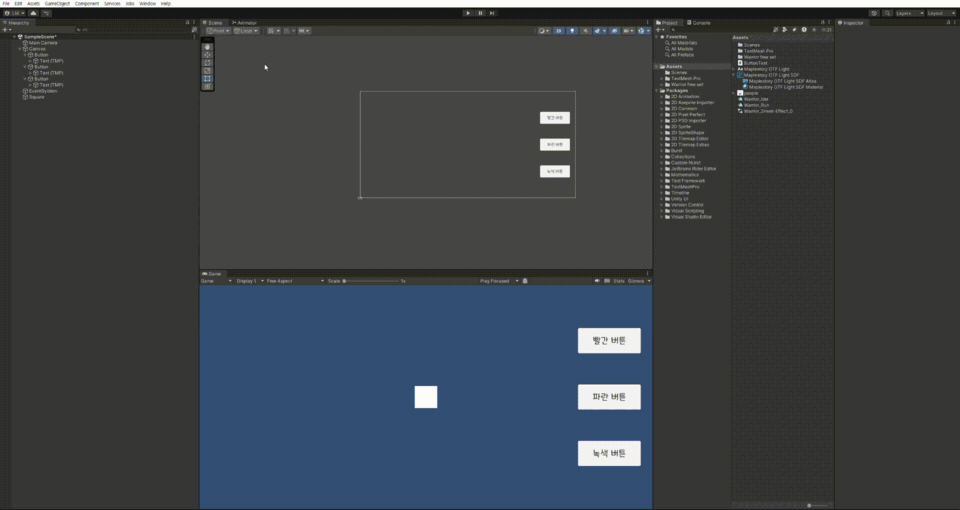Open the Layers dropdown
The image size is (960, 510).
[910, 13]
